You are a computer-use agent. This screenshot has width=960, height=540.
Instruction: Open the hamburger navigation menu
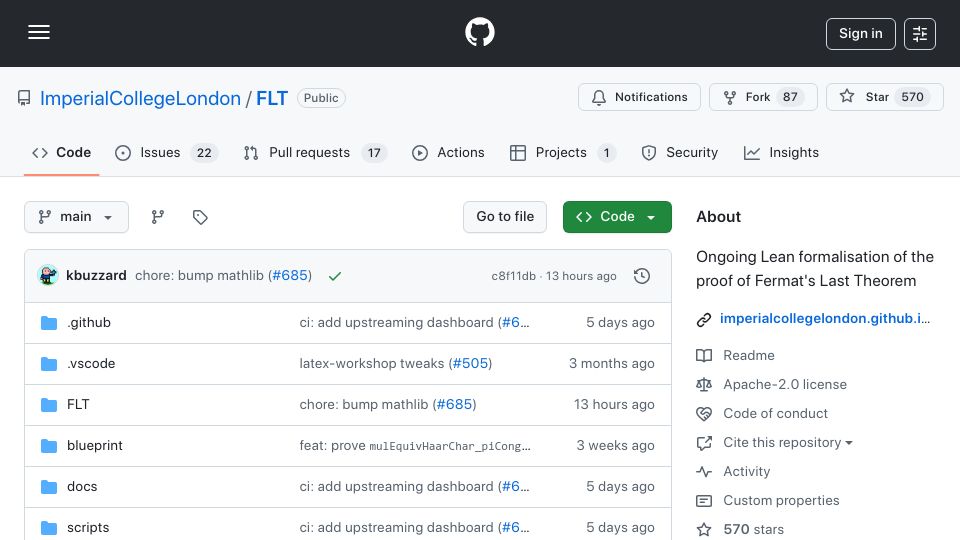(39, 32)
